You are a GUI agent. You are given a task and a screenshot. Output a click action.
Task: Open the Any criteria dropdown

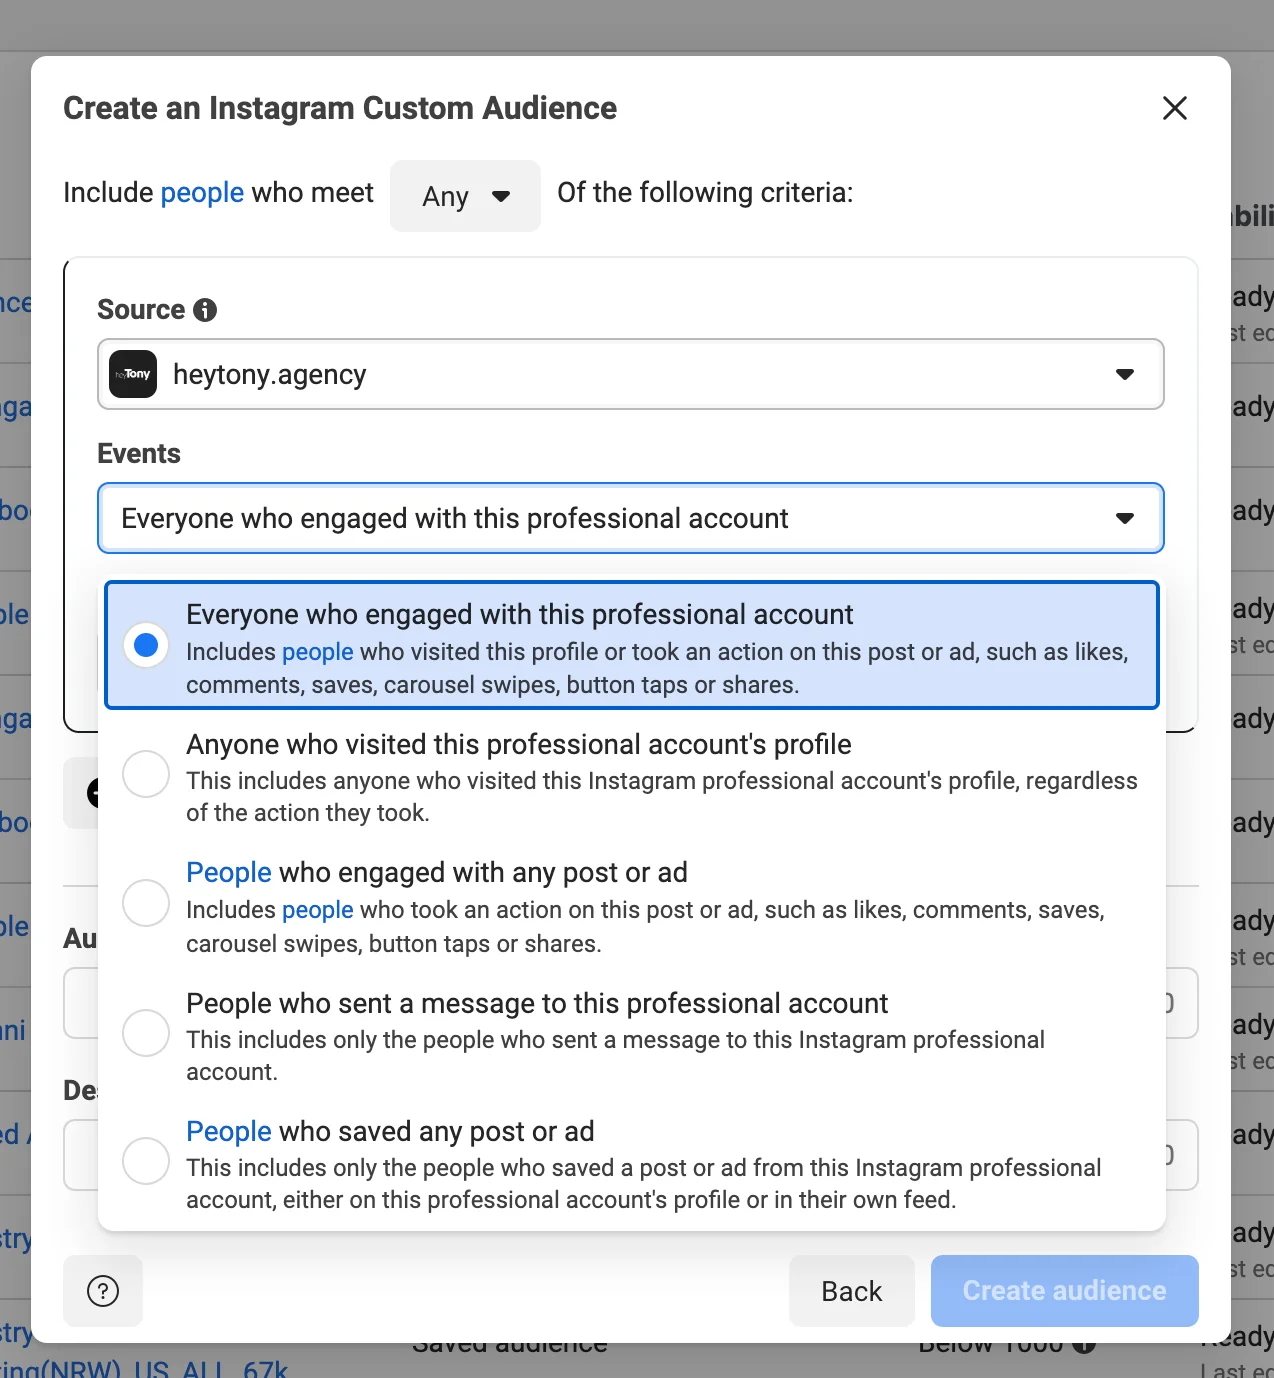point(465,196)
